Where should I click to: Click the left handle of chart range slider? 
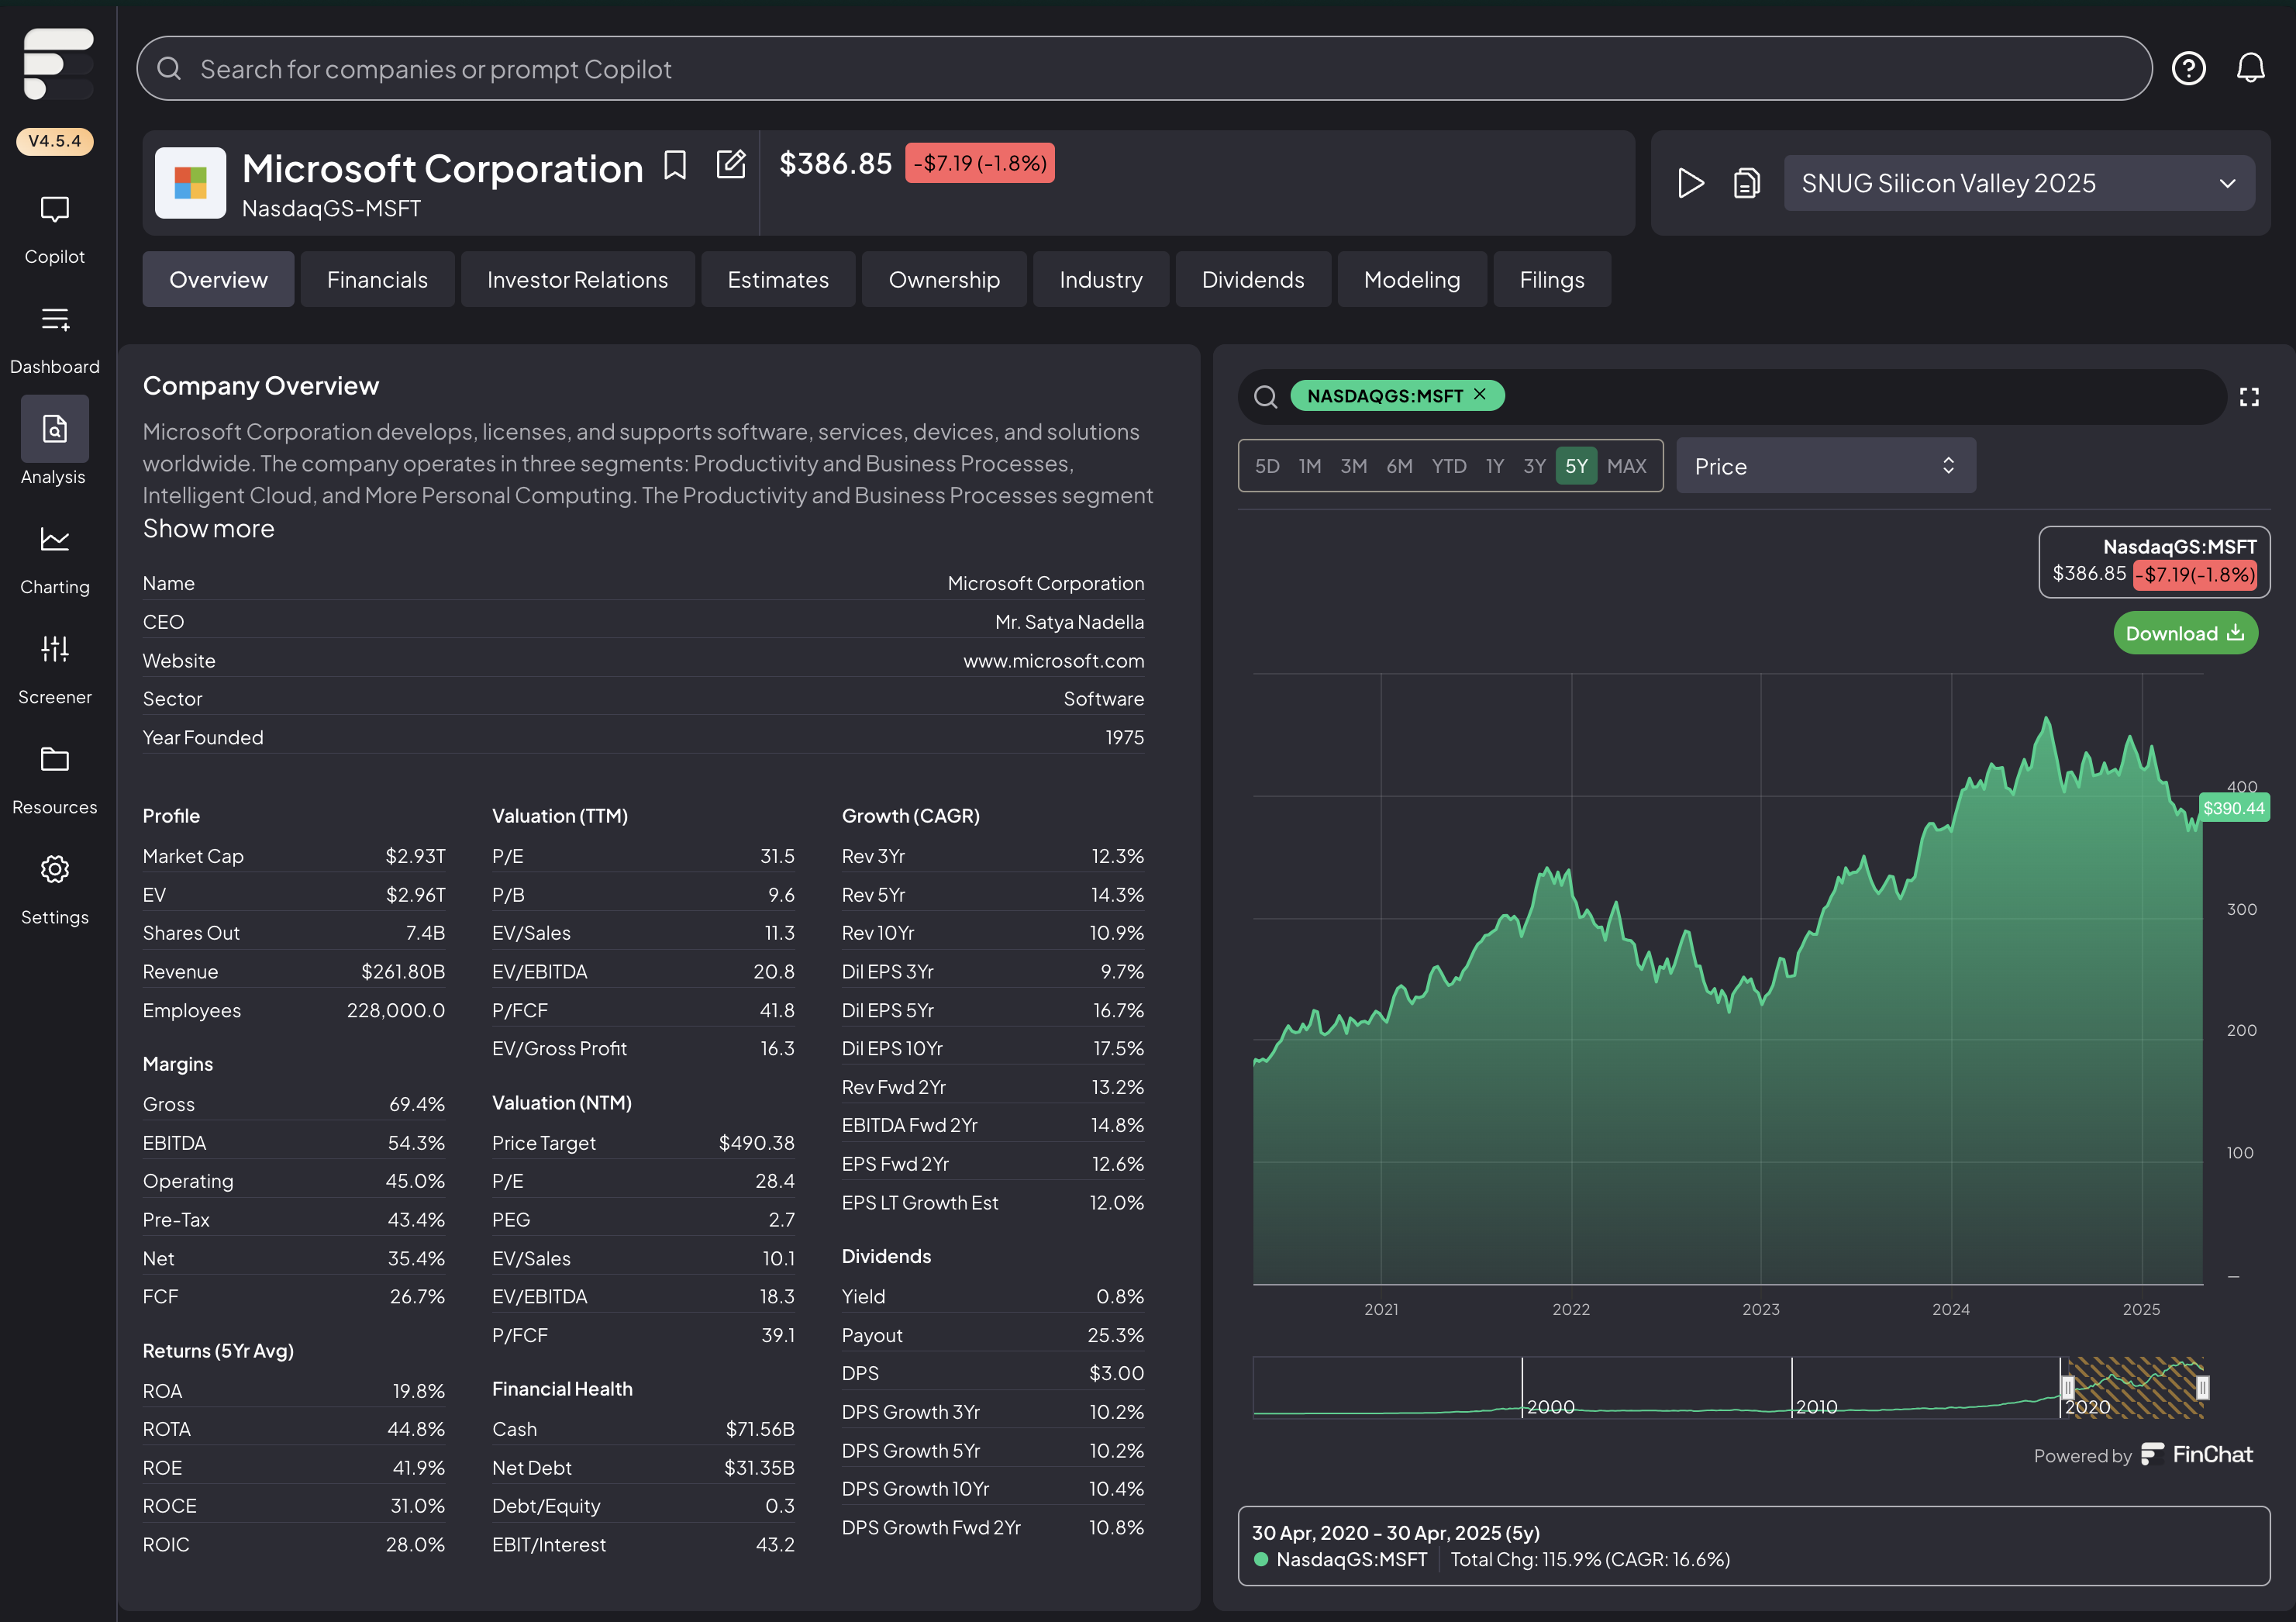click(x=2067, y=1387)
